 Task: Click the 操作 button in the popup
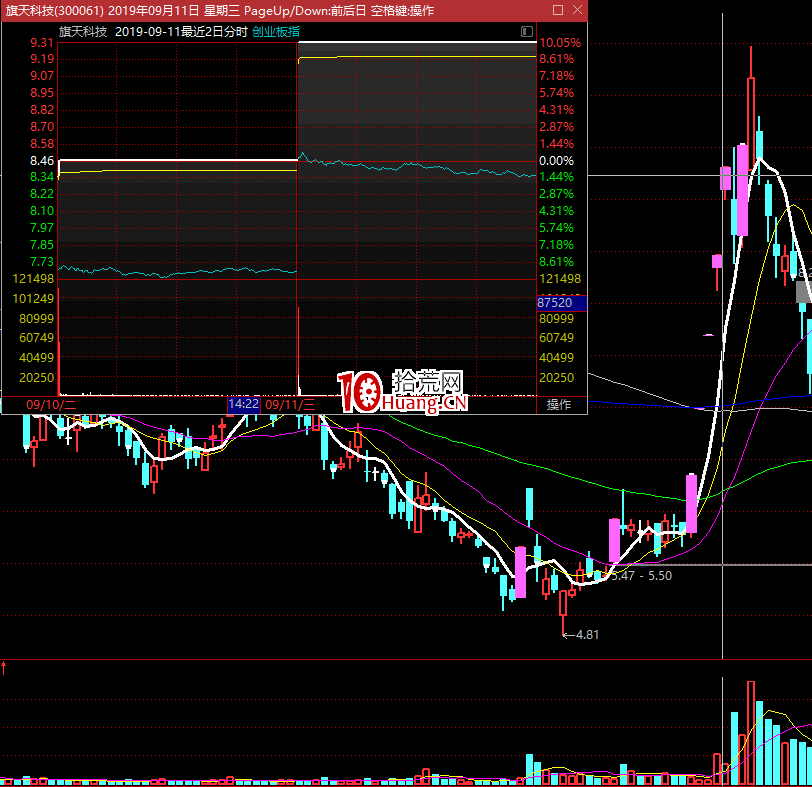[x=559, y=404]
